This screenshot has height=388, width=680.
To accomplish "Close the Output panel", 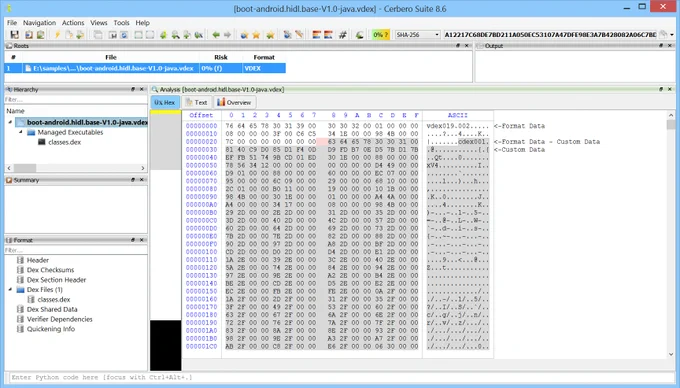I will (670, 46).
